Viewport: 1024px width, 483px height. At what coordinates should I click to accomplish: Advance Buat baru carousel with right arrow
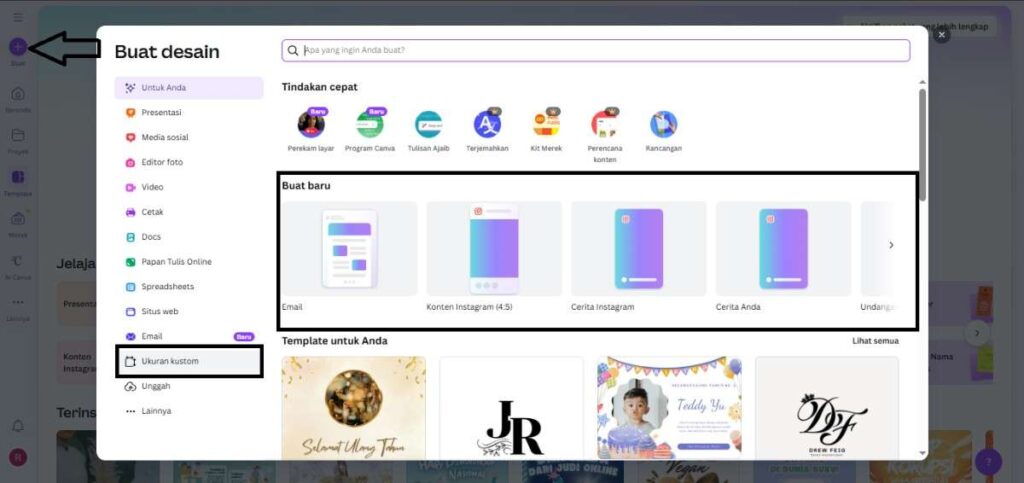pos(891,245)
